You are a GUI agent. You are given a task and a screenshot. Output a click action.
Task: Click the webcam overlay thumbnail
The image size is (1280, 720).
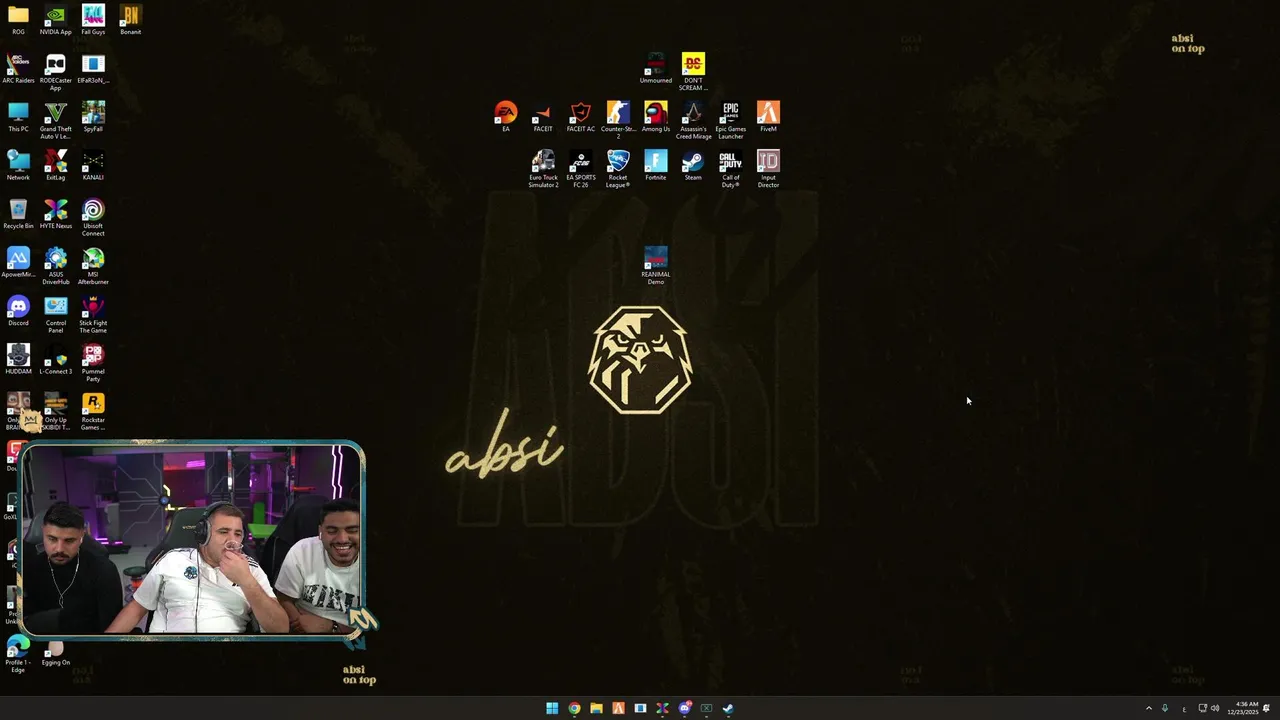193,539
